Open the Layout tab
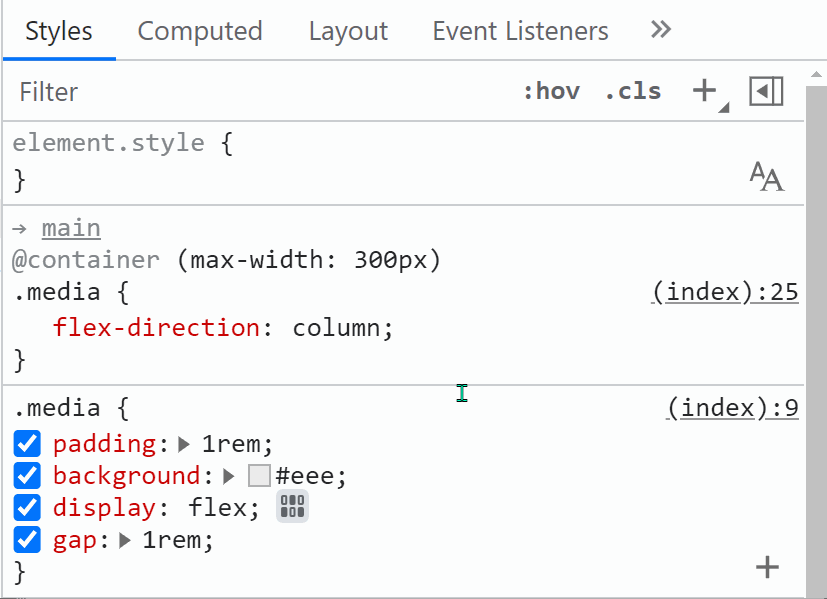 pos(347,31)
